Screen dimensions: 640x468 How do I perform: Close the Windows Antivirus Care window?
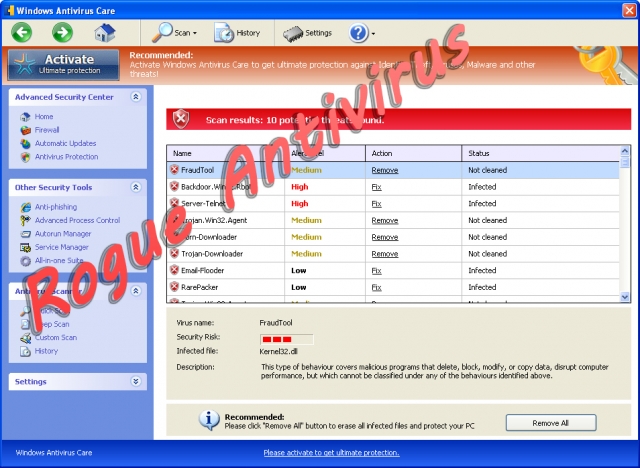click(x=629, y=10)
